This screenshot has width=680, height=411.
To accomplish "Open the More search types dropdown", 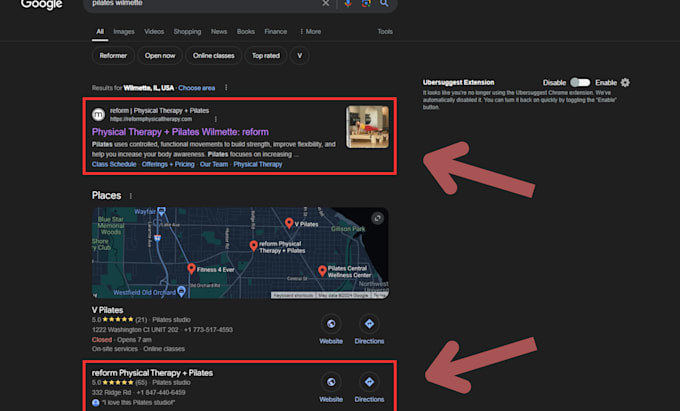I will [311, 32].
